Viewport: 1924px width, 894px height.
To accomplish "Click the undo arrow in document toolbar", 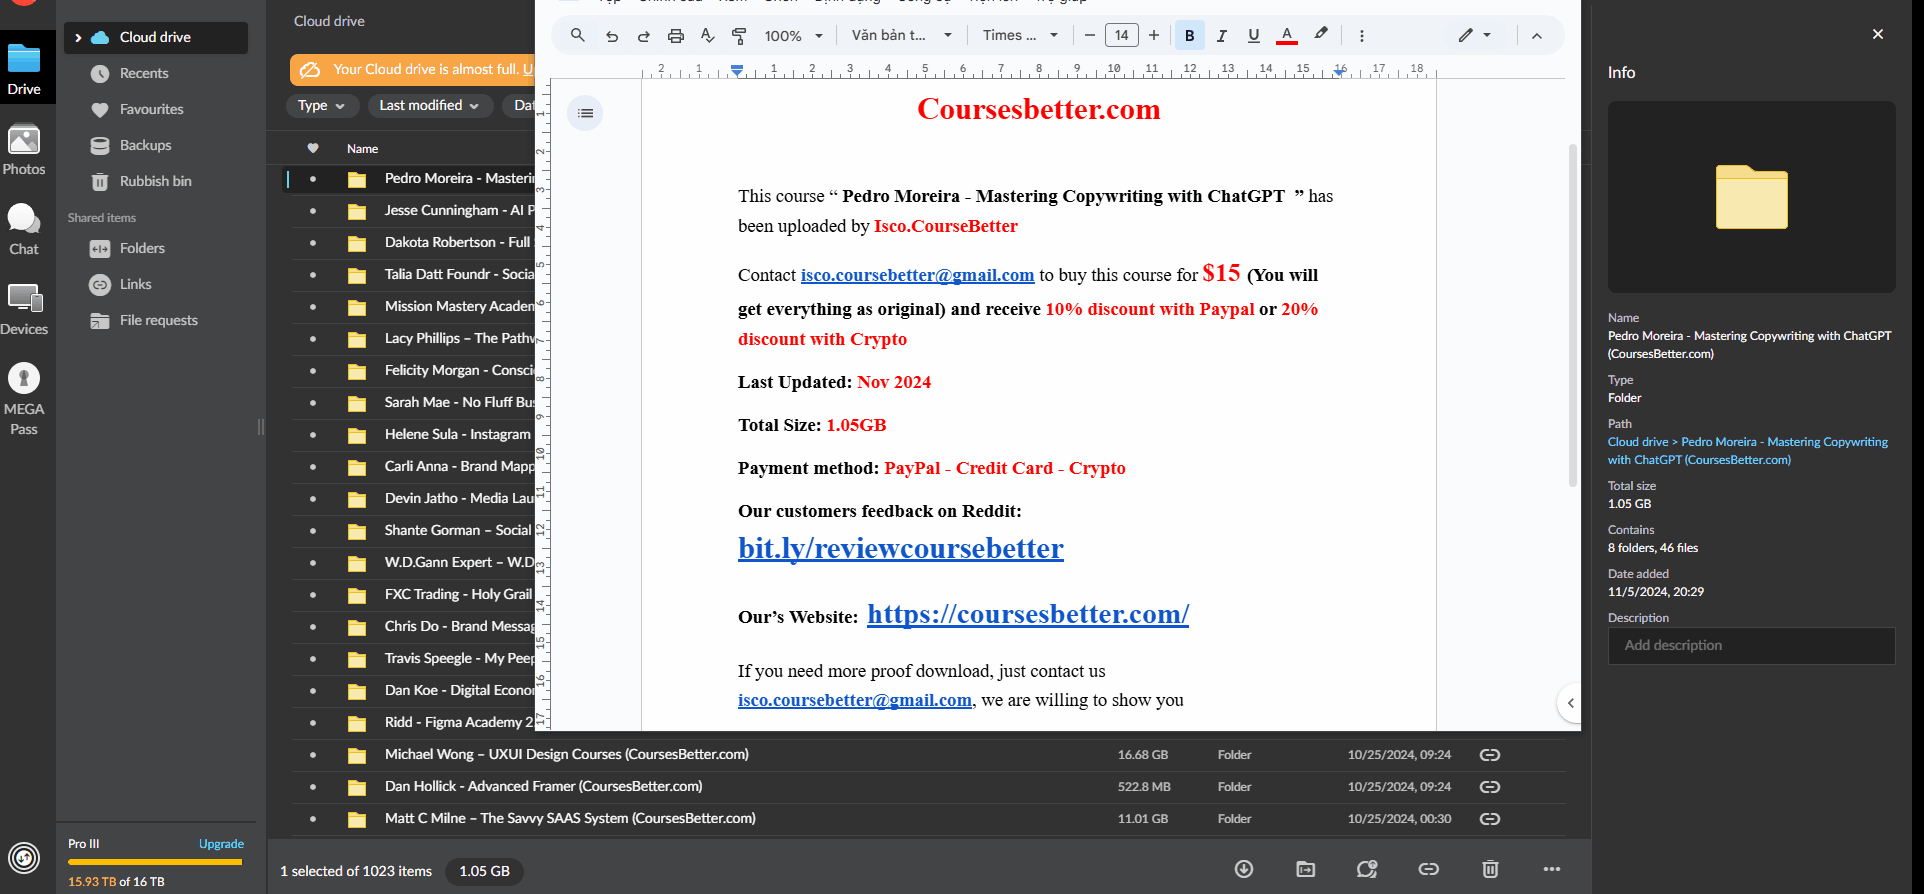I will 612,36.
